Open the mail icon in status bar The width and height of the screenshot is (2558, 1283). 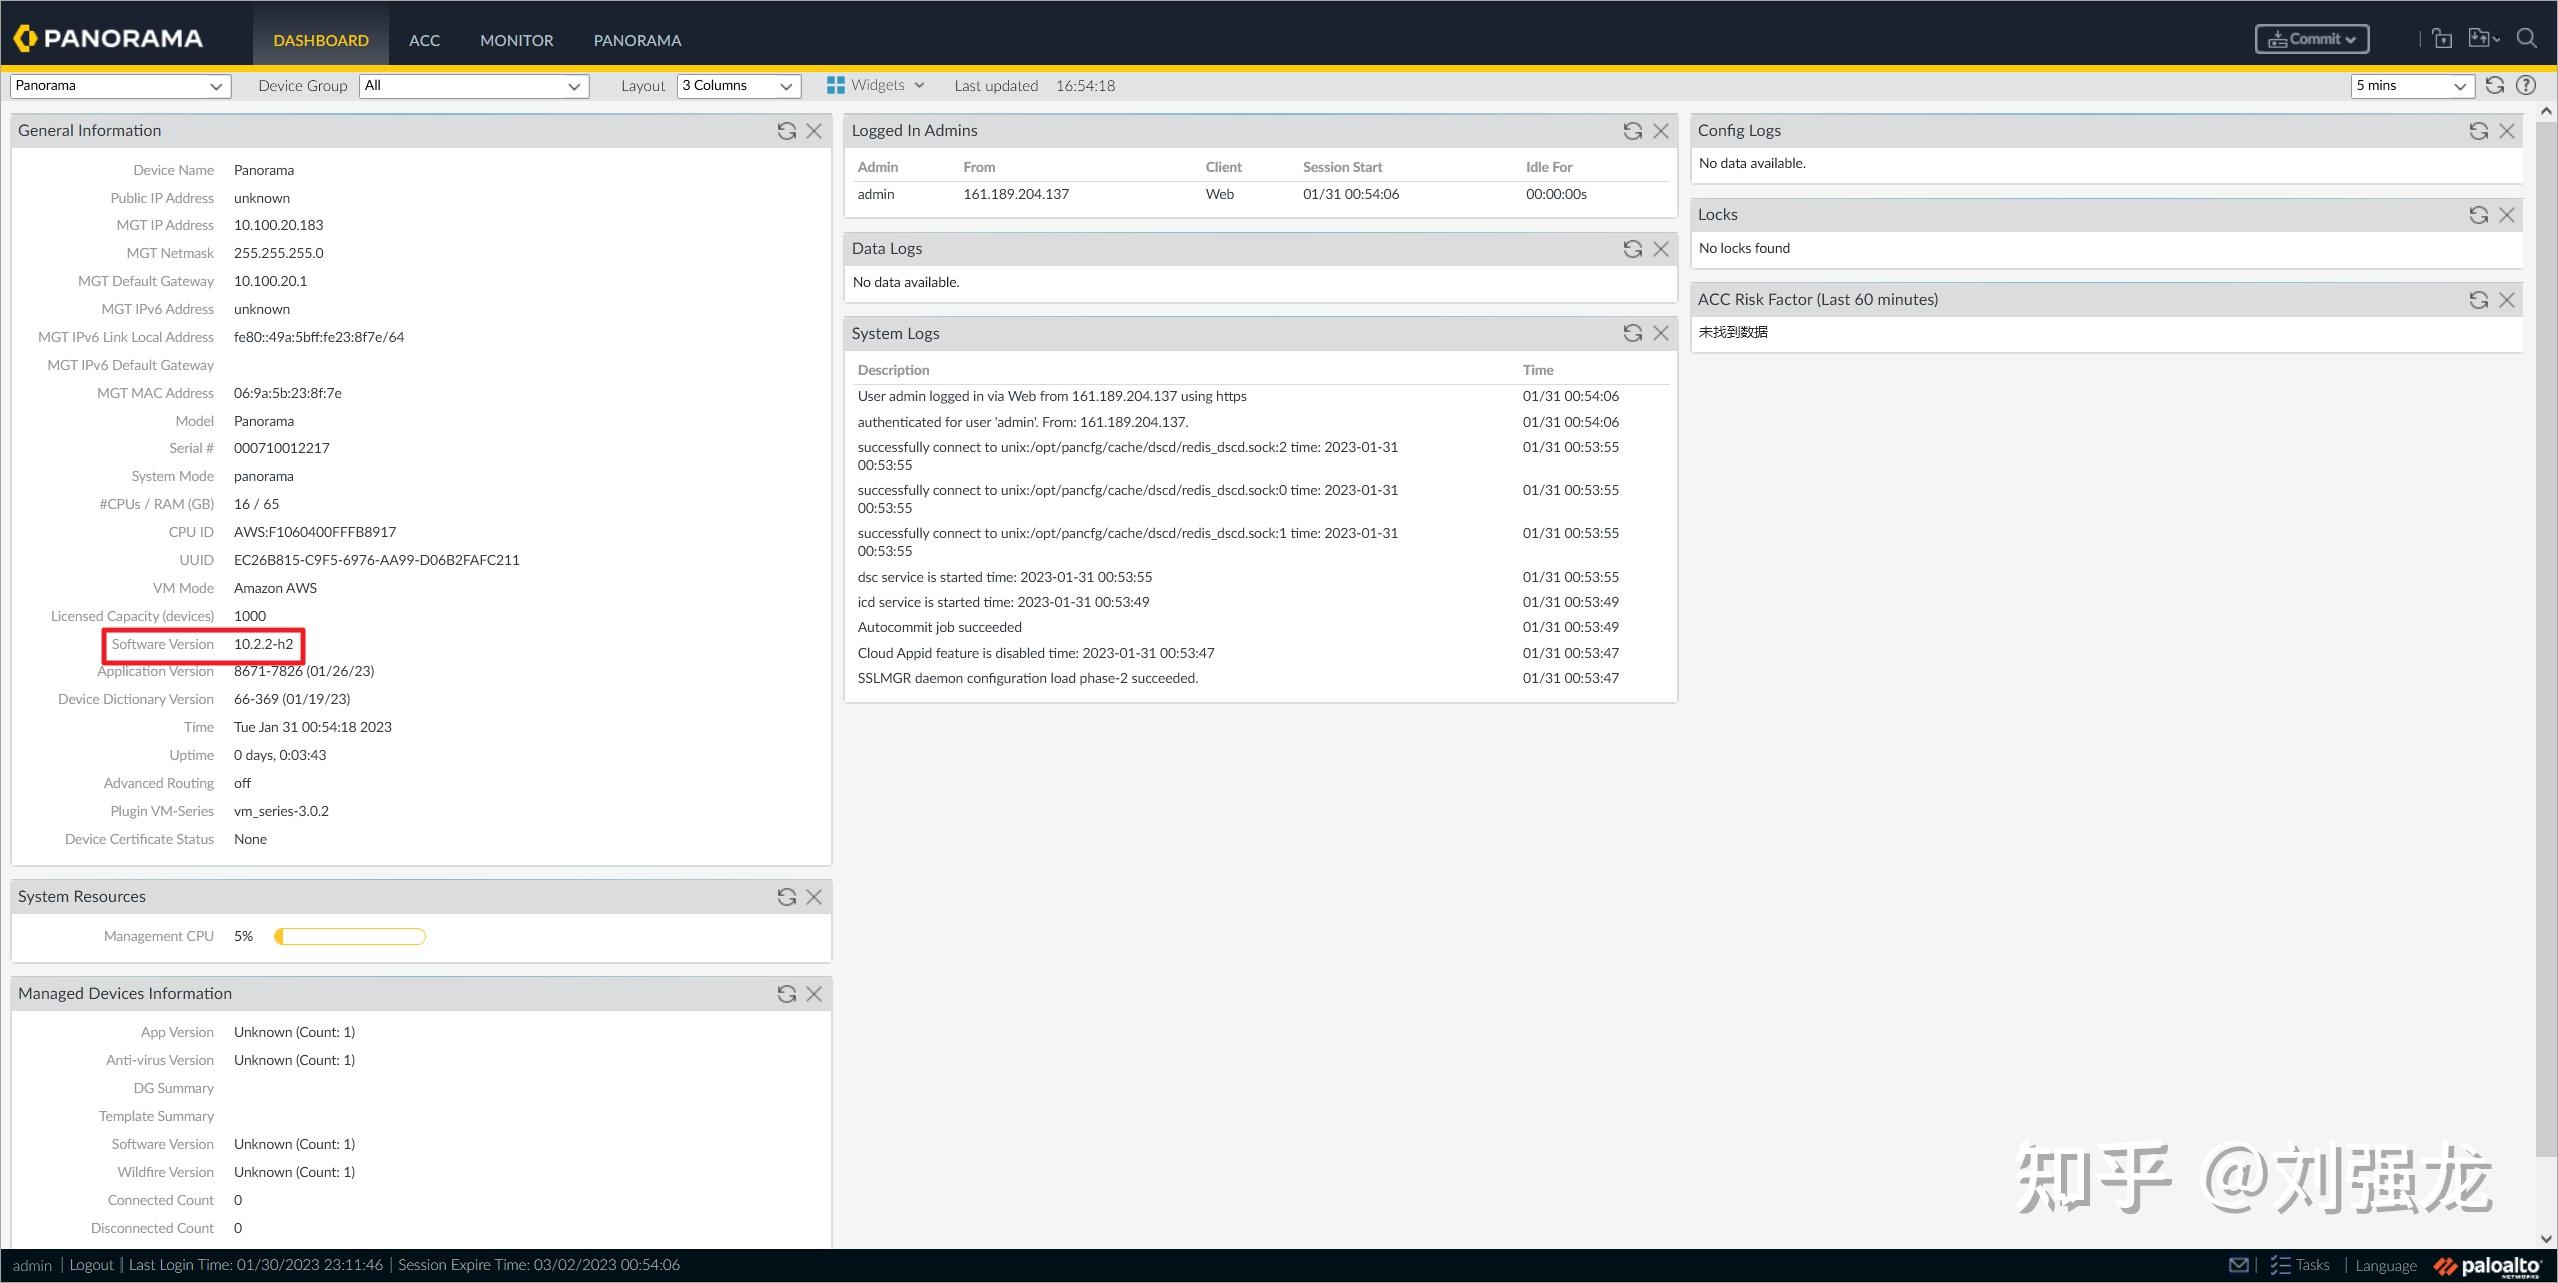click(2239, 1265)
